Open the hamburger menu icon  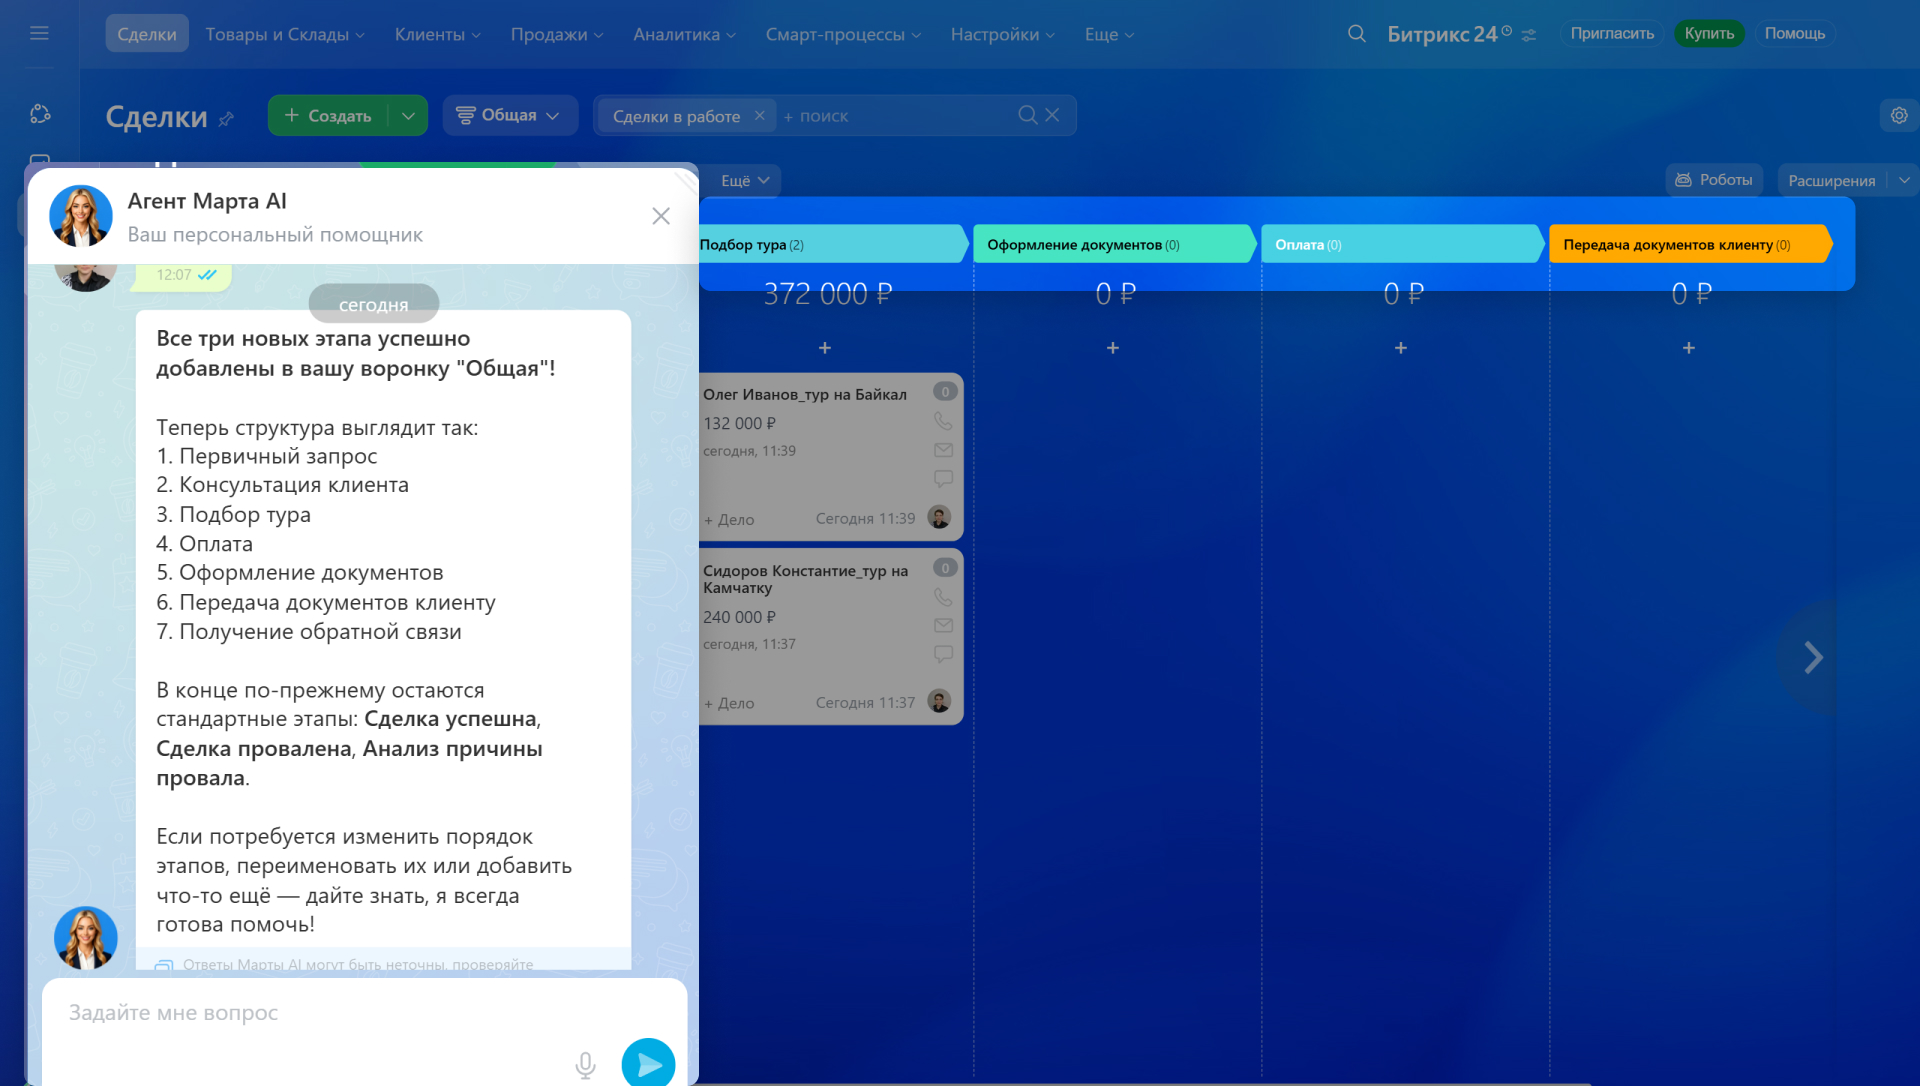tap(39, 34)
